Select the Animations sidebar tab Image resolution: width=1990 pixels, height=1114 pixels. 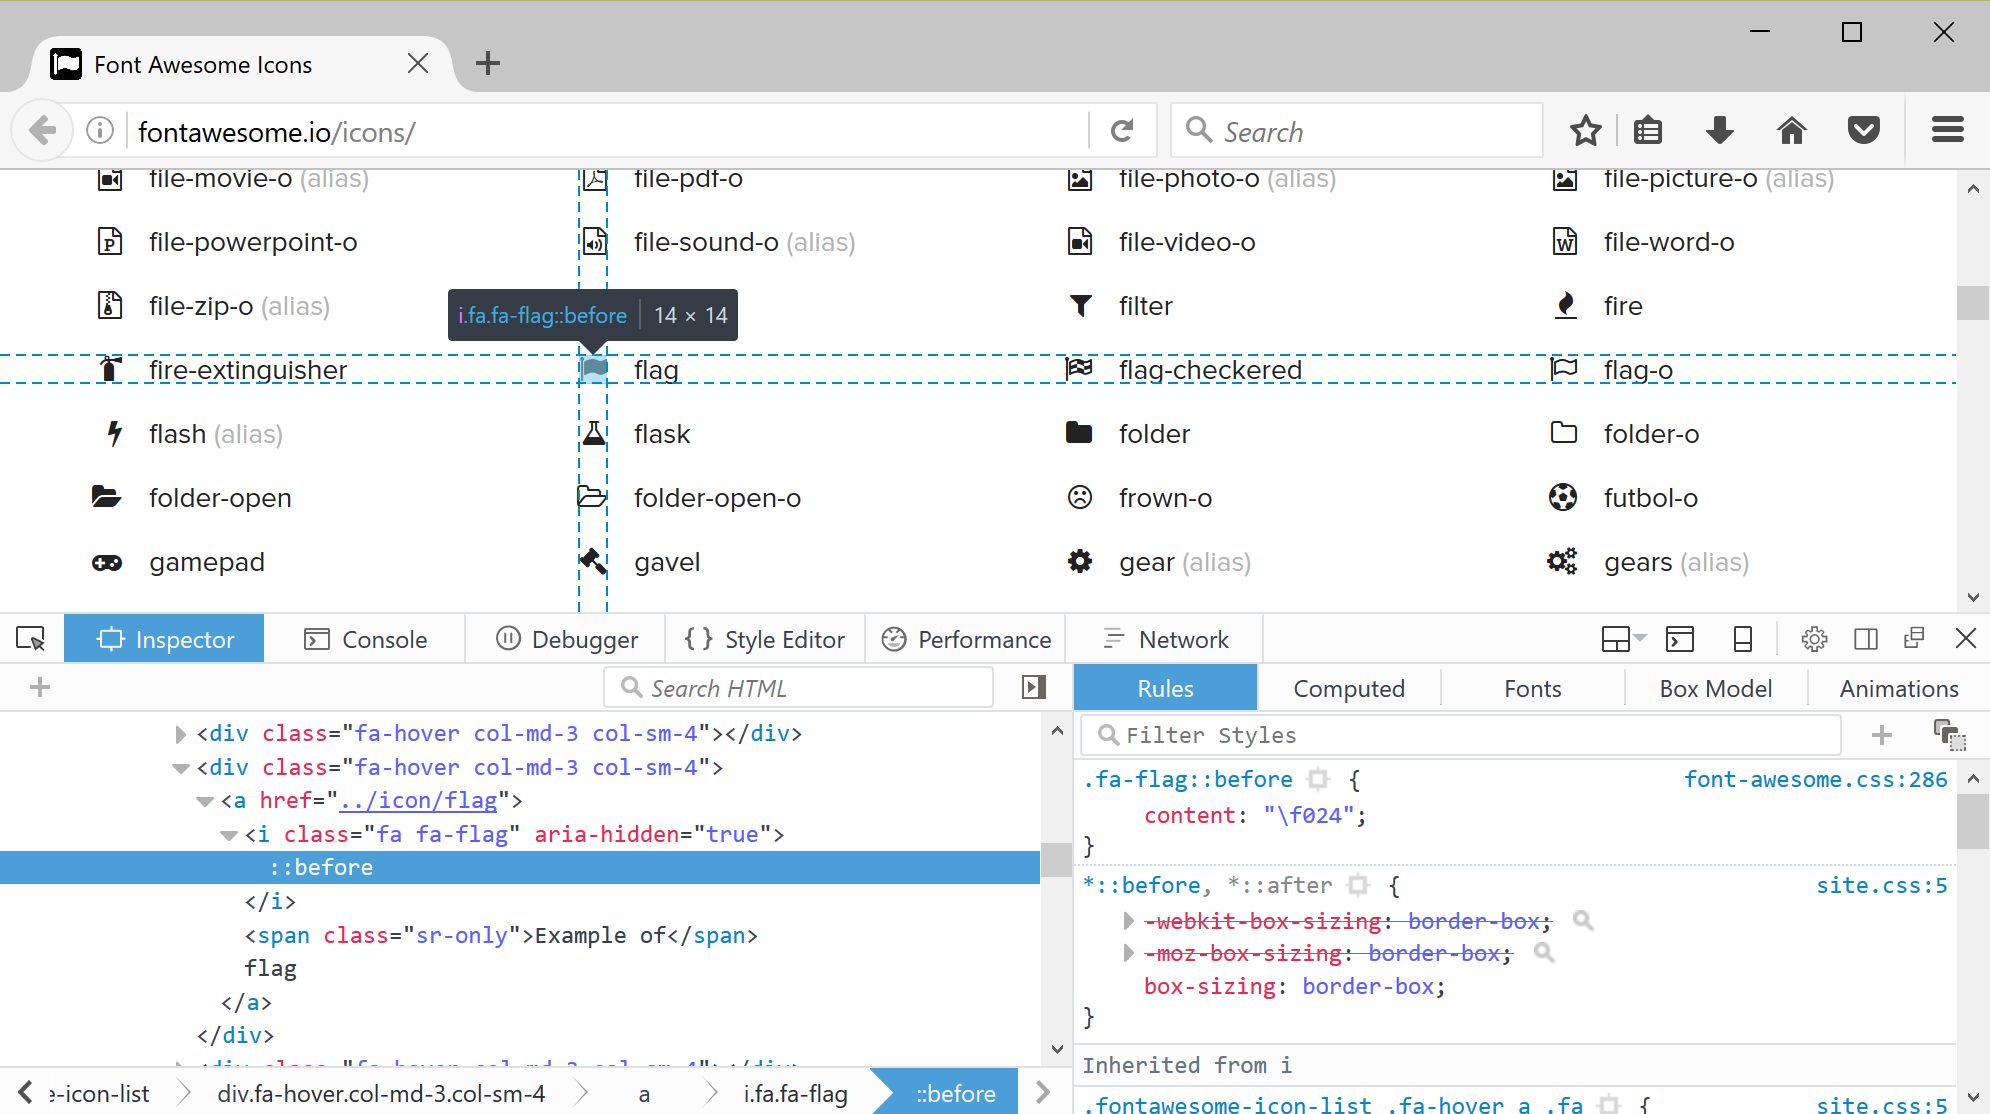tap(1899, 688)
